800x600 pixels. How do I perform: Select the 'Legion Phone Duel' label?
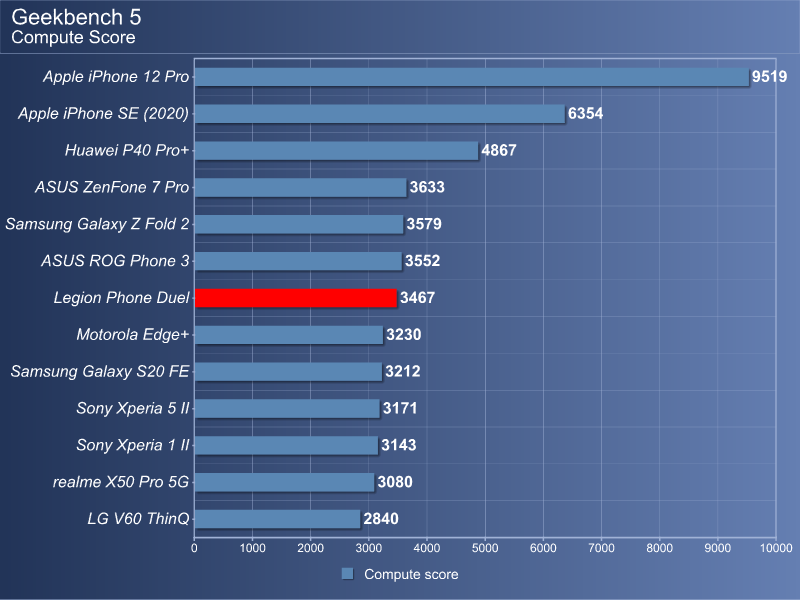(x=121, y=297)
